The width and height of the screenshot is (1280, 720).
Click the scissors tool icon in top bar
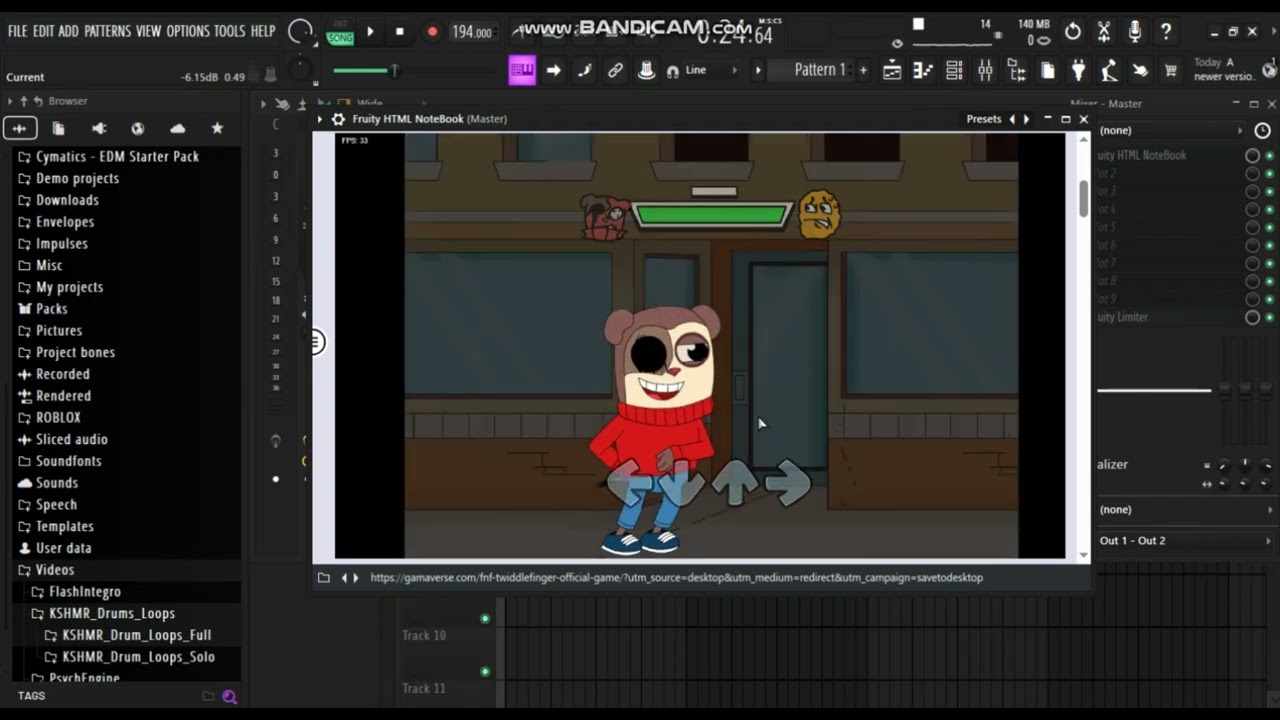[1104, 32]
